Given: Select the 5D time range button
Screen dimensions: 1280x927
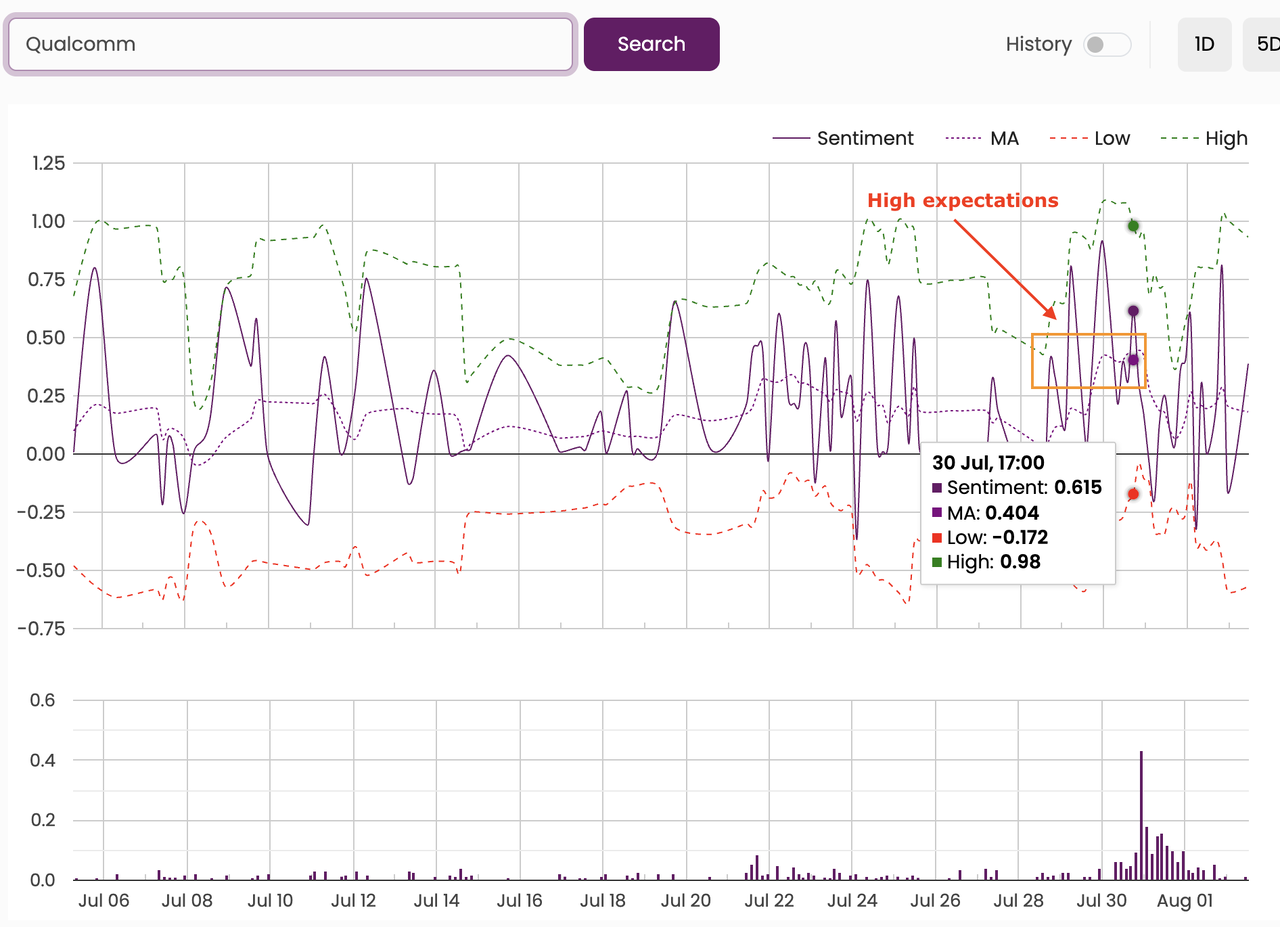Looking at the screenshot, I should (1262, 44).
